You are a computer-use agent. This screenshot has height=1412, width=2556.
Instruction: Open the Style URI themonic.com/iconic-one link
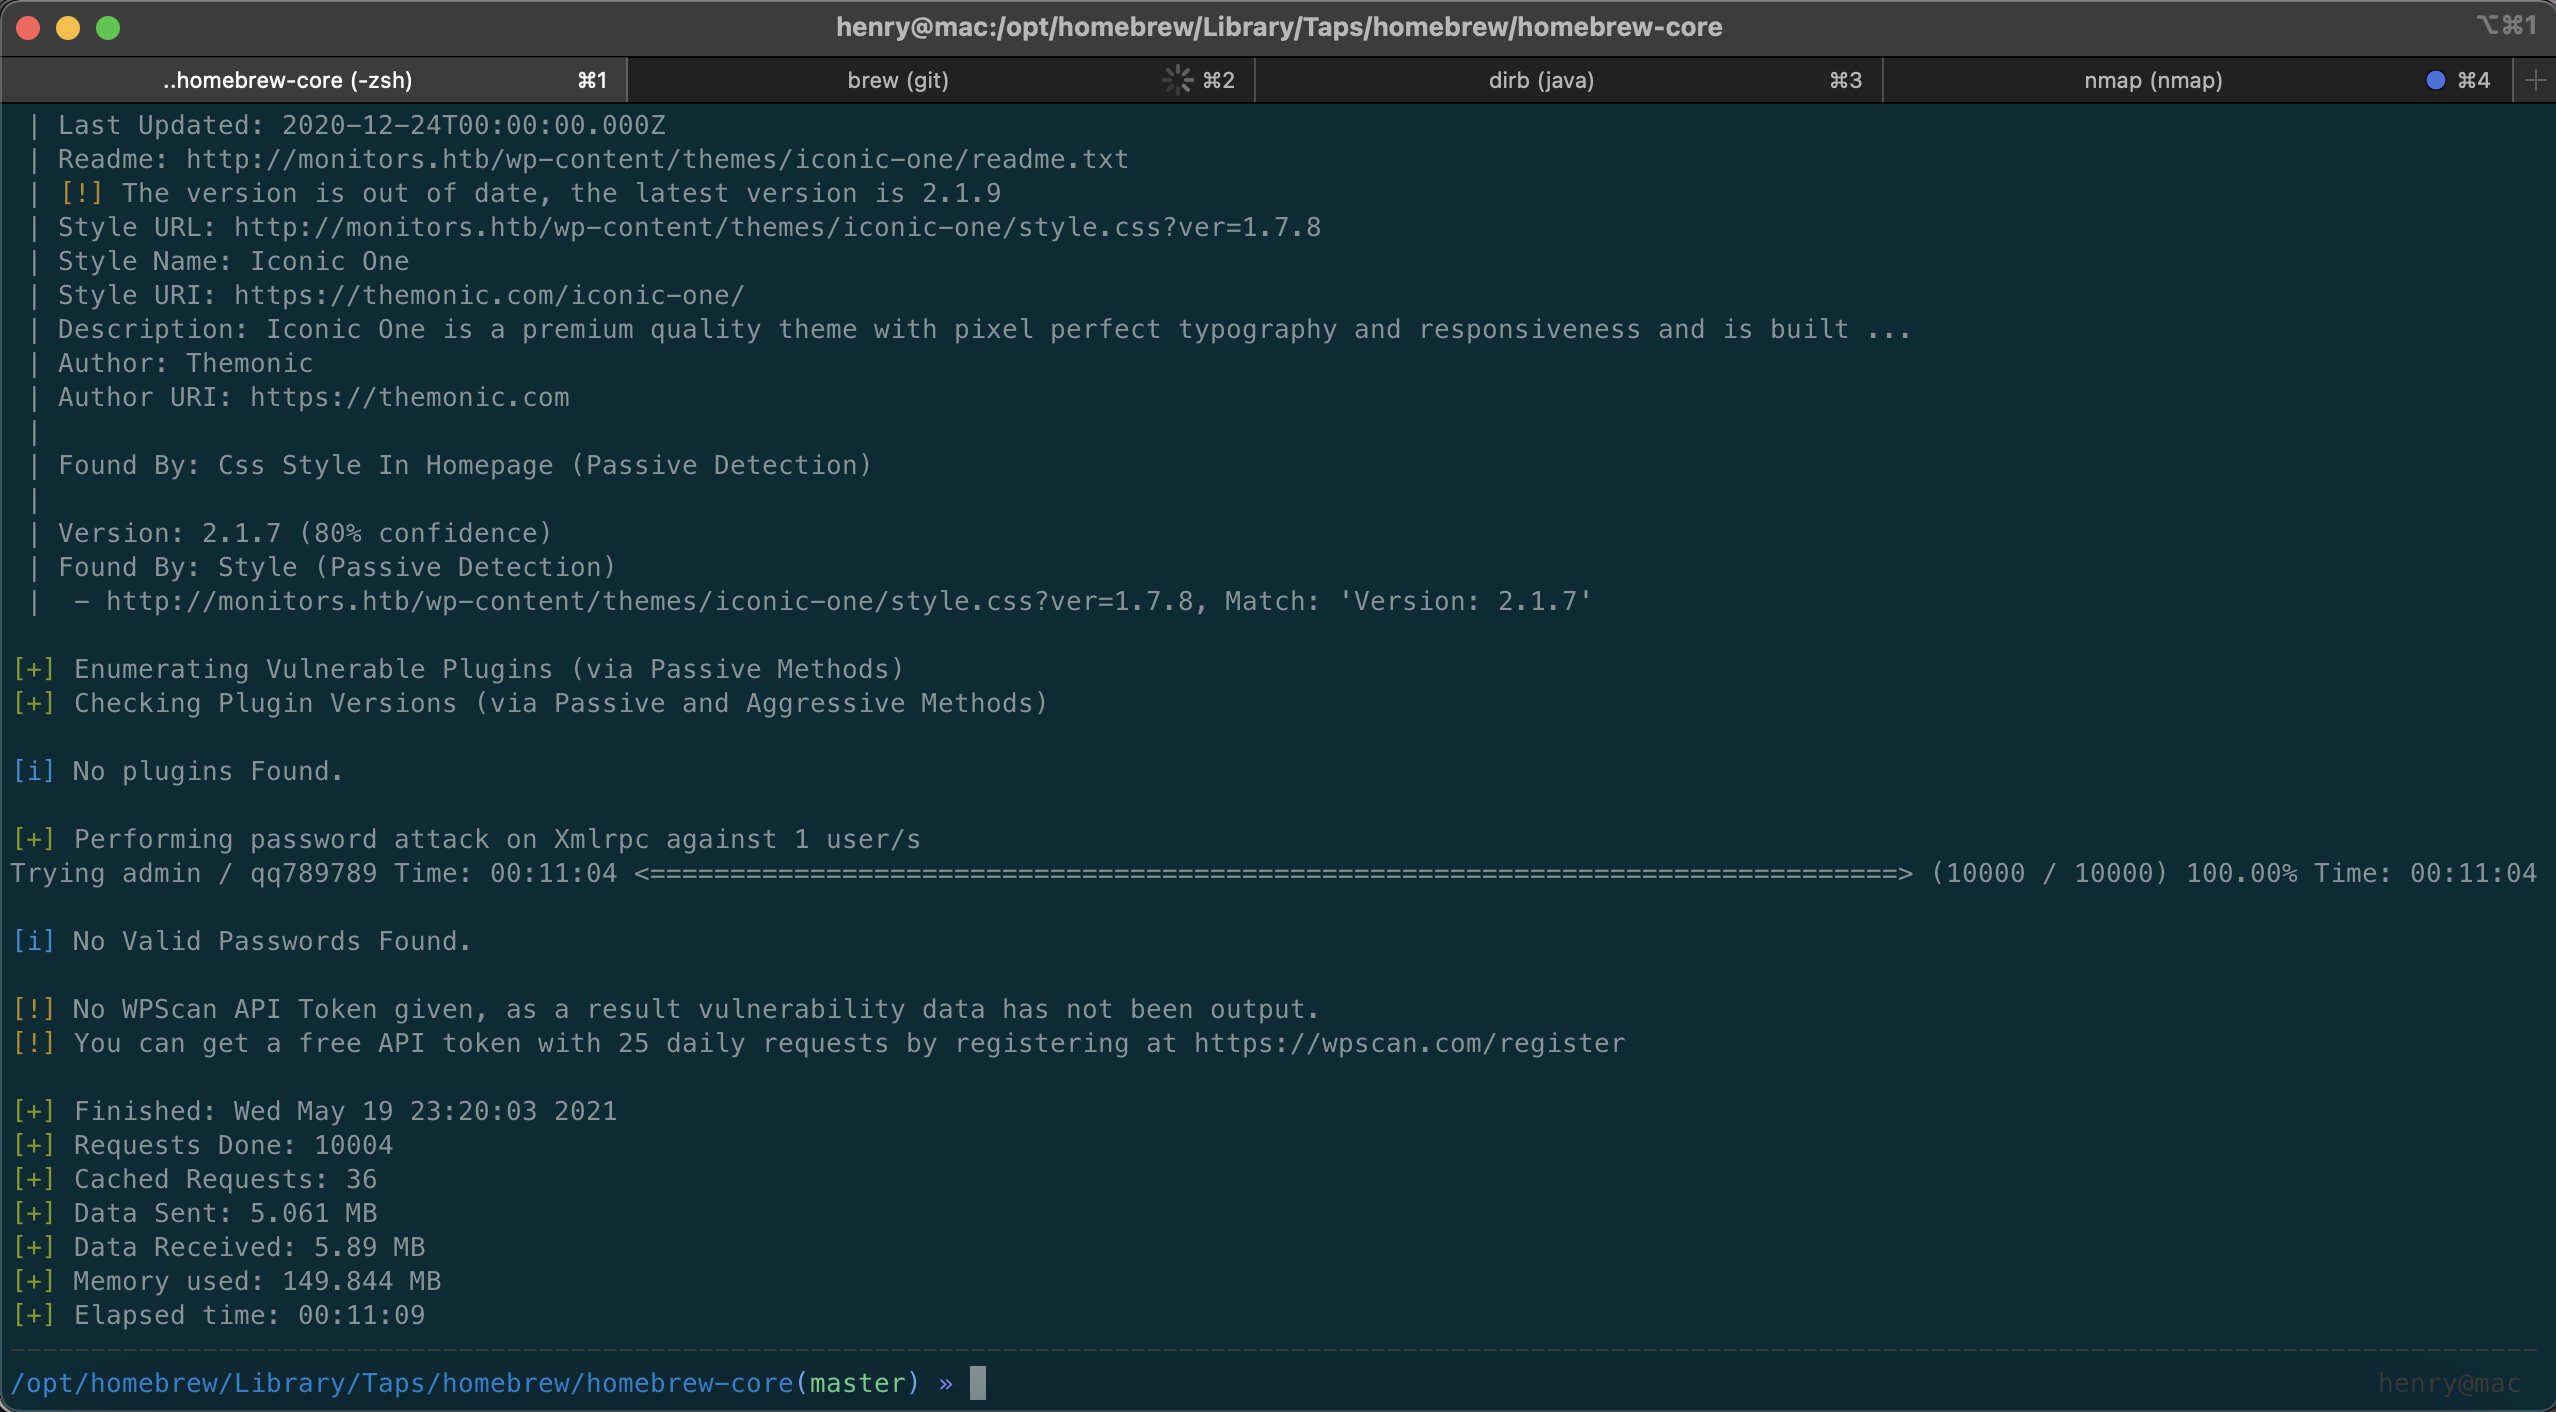pos(489,295)
